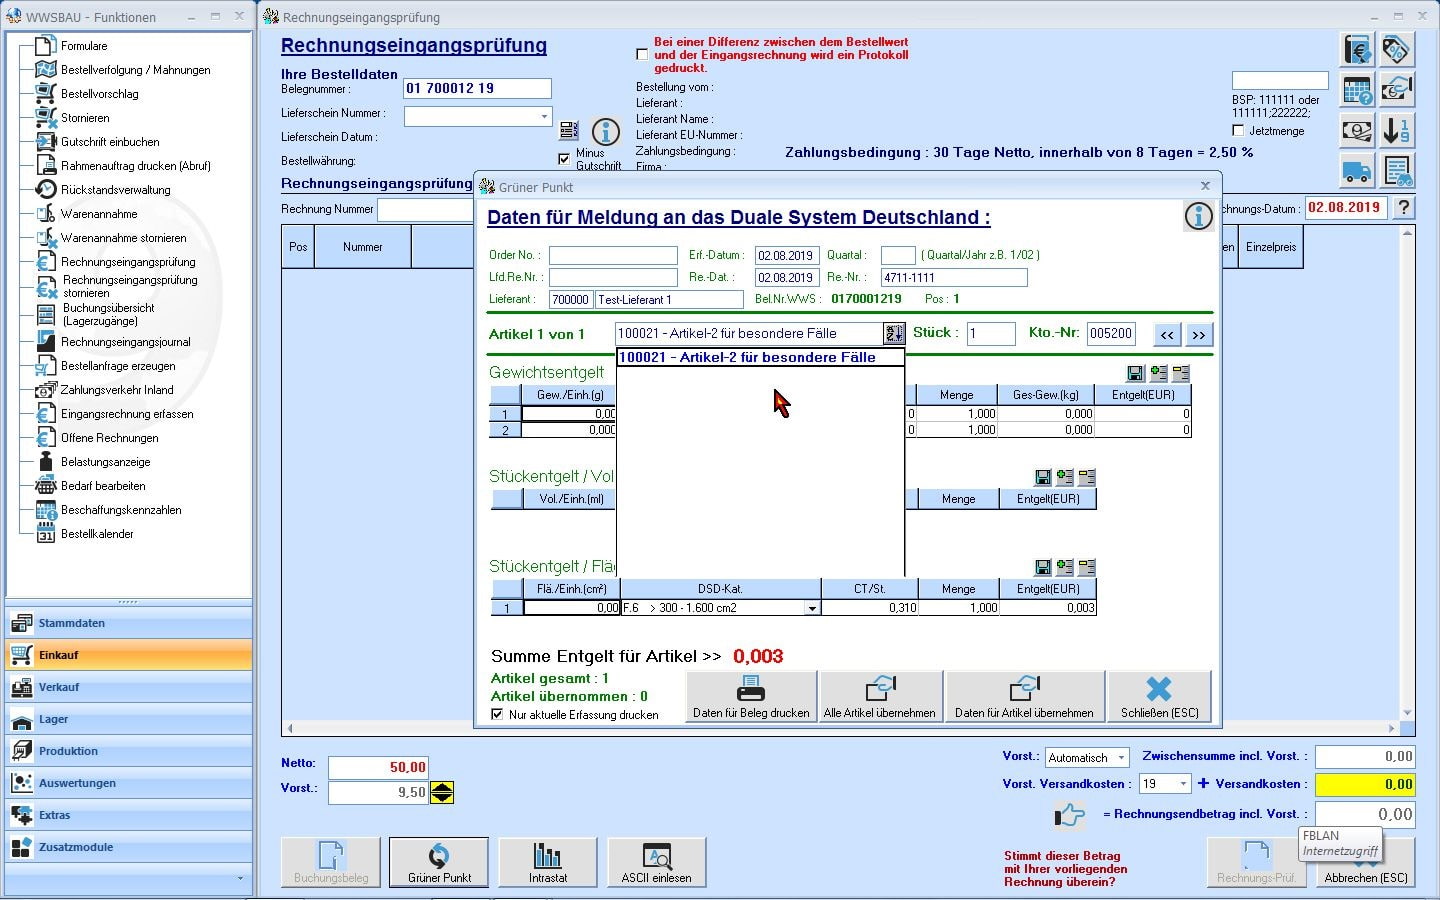Image resolution: width=1440 pixels, height=900 pixels.
Task: Click Alle Artikel übernehmen button
Action: [880, 696]
